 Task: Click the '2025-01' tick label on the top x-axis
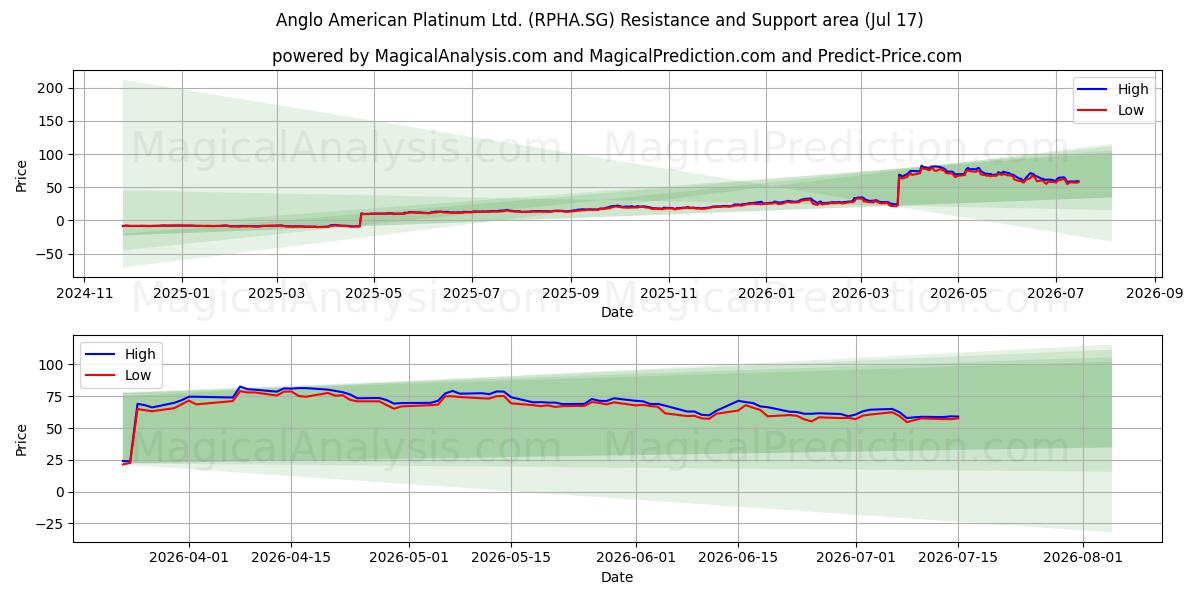point(182,296)
